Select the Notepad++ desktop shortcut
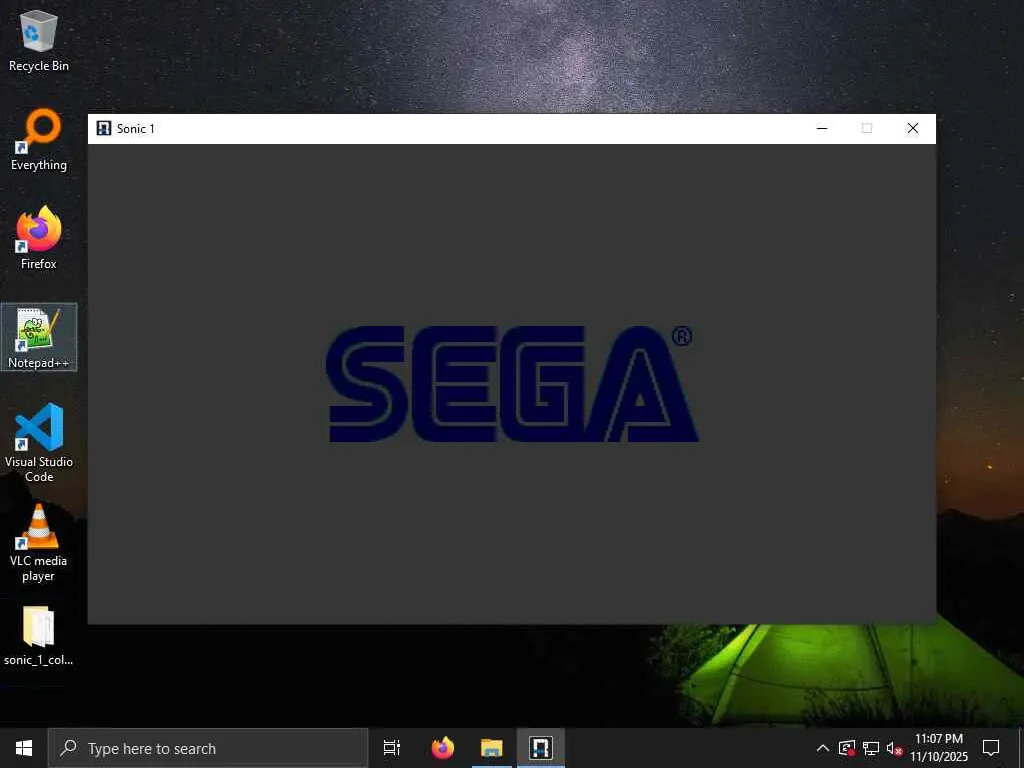The width and height of the screenshot is (1024, 768). pyautogui.click(x=39, y=337)
